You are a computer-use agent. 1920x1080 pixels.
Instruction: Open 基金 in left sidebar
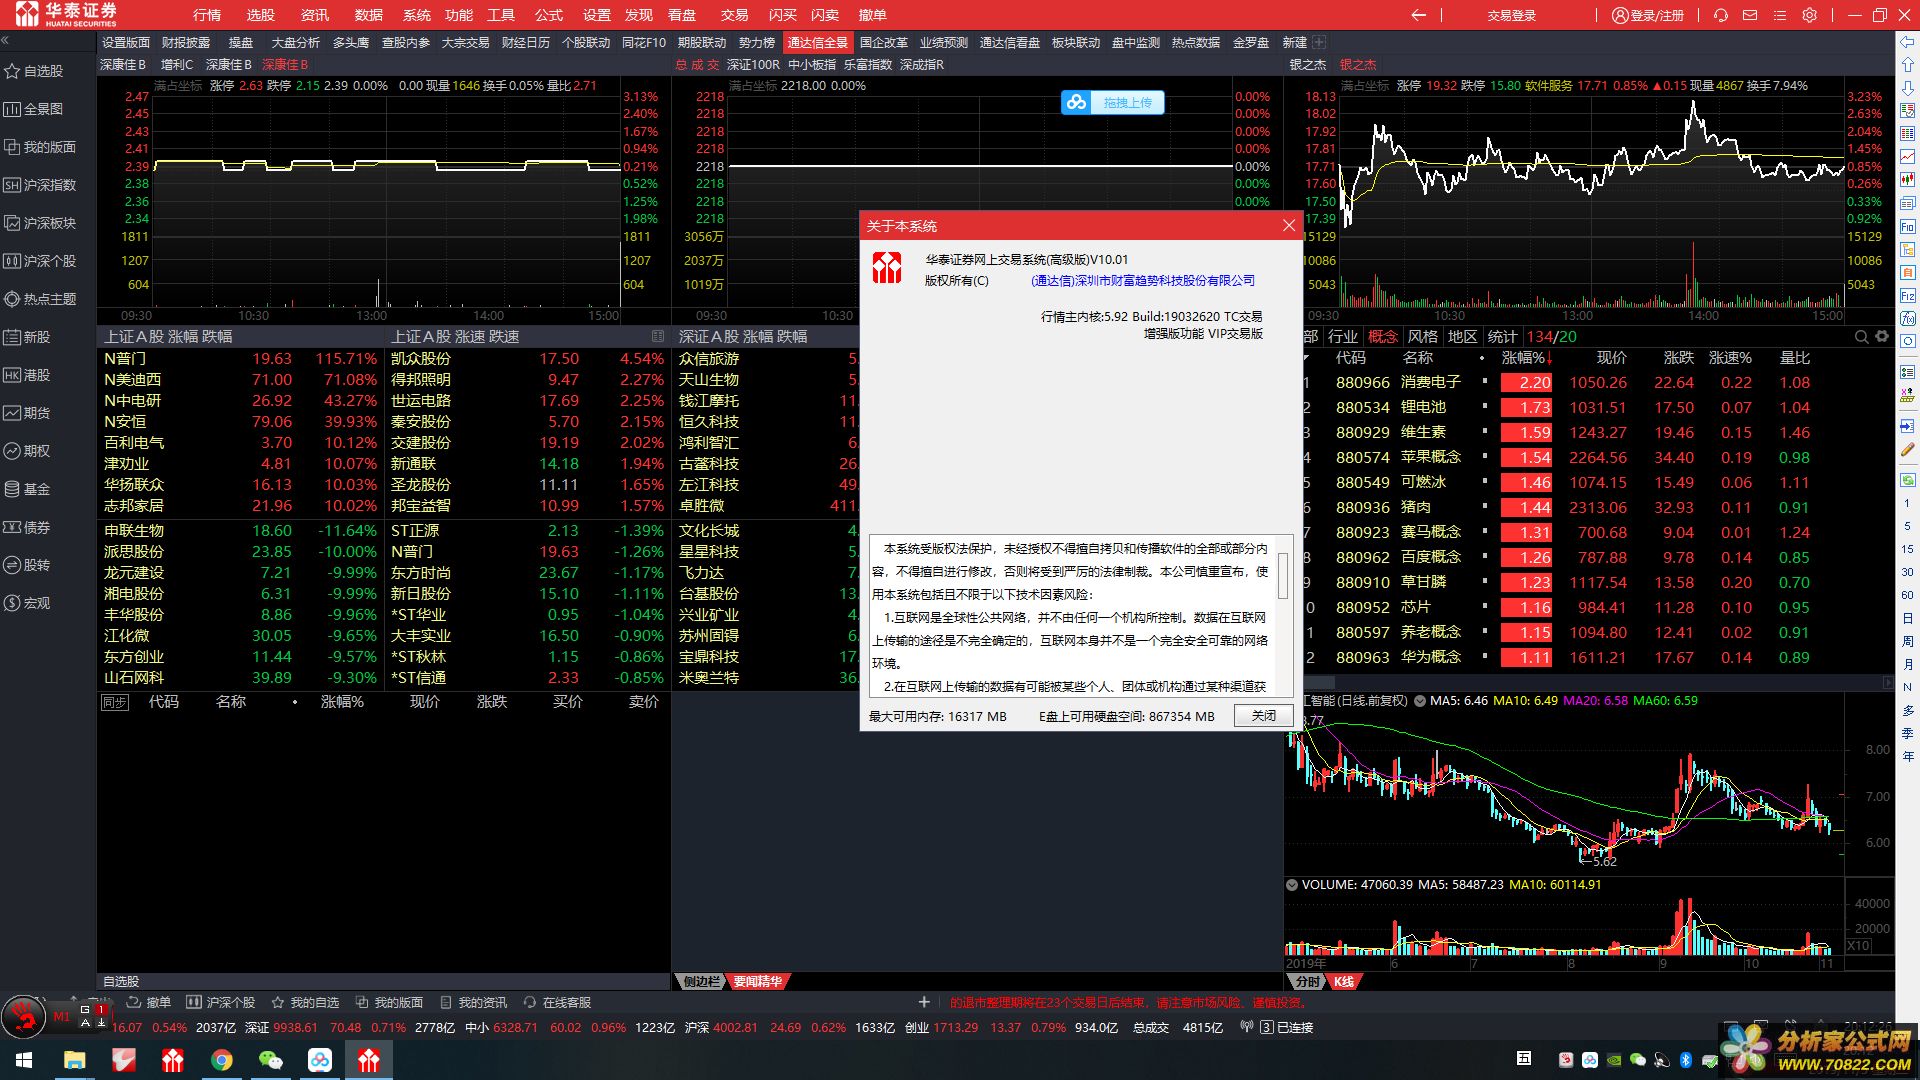pyautogui.click(x=27, y=489)
